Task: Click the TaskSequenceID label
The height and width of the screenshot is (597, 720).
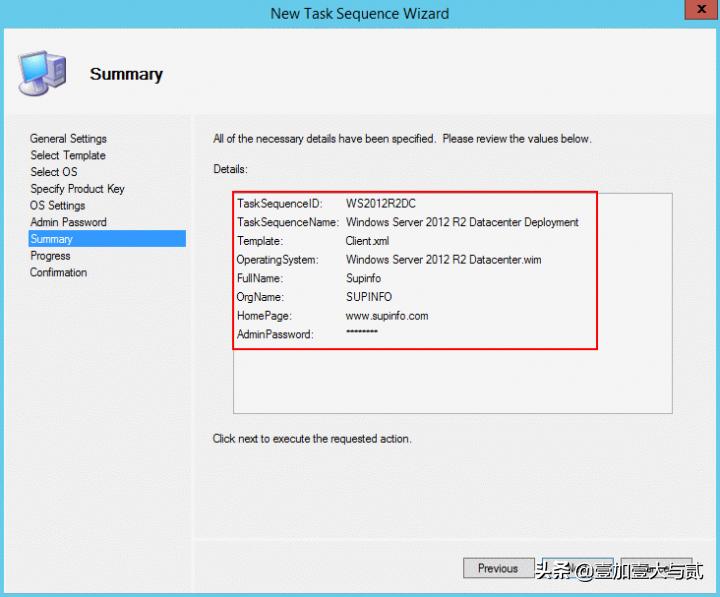Action: [x=280, y=203]
